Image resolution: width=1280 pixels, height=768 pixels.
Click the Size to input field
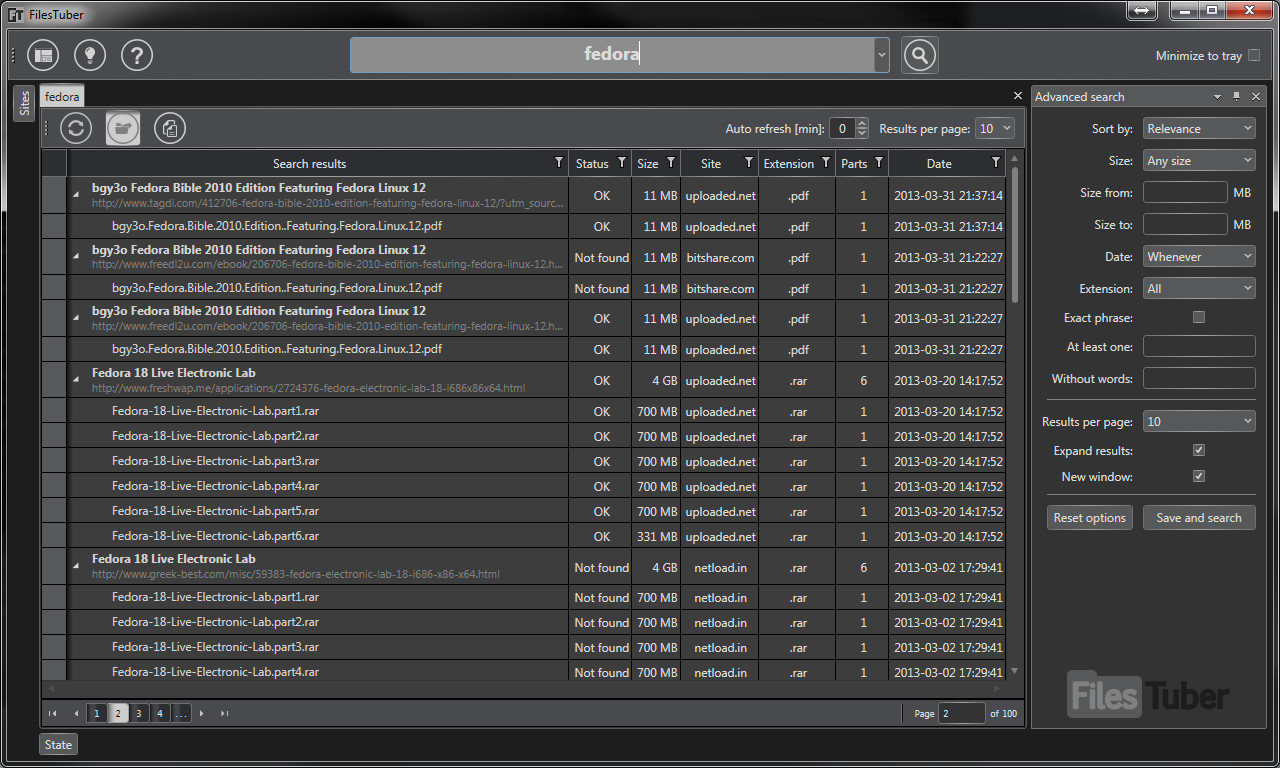pyautogui.click(x=1185, y=225)
